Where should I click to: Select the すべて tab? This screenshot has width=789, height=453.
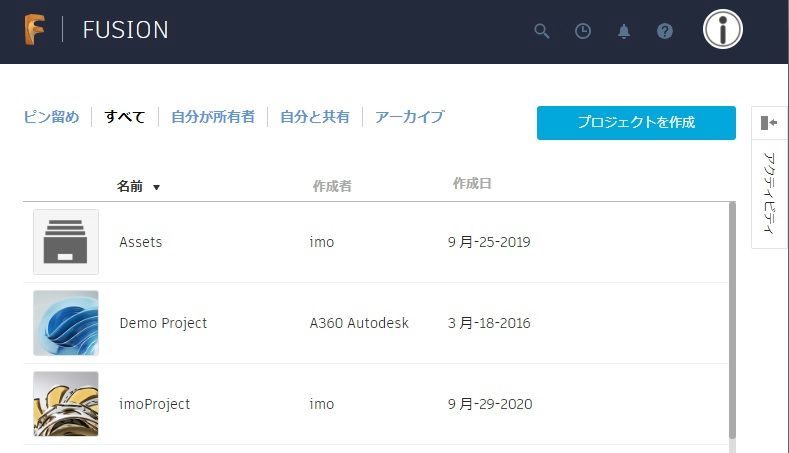tap(125, 117)
